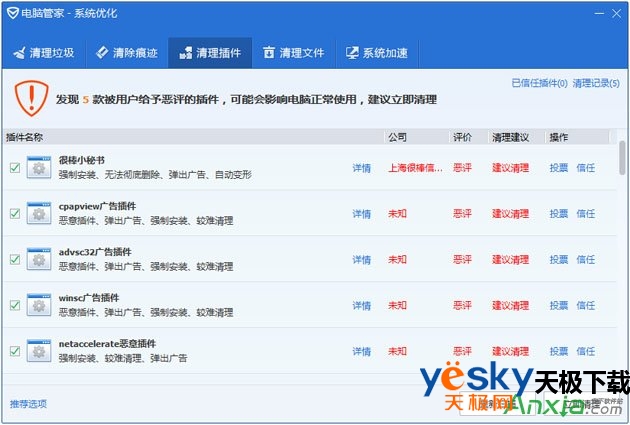Switch to the 清理垃圾 tab
The image size is (630, 425).
tap(44, 53)
